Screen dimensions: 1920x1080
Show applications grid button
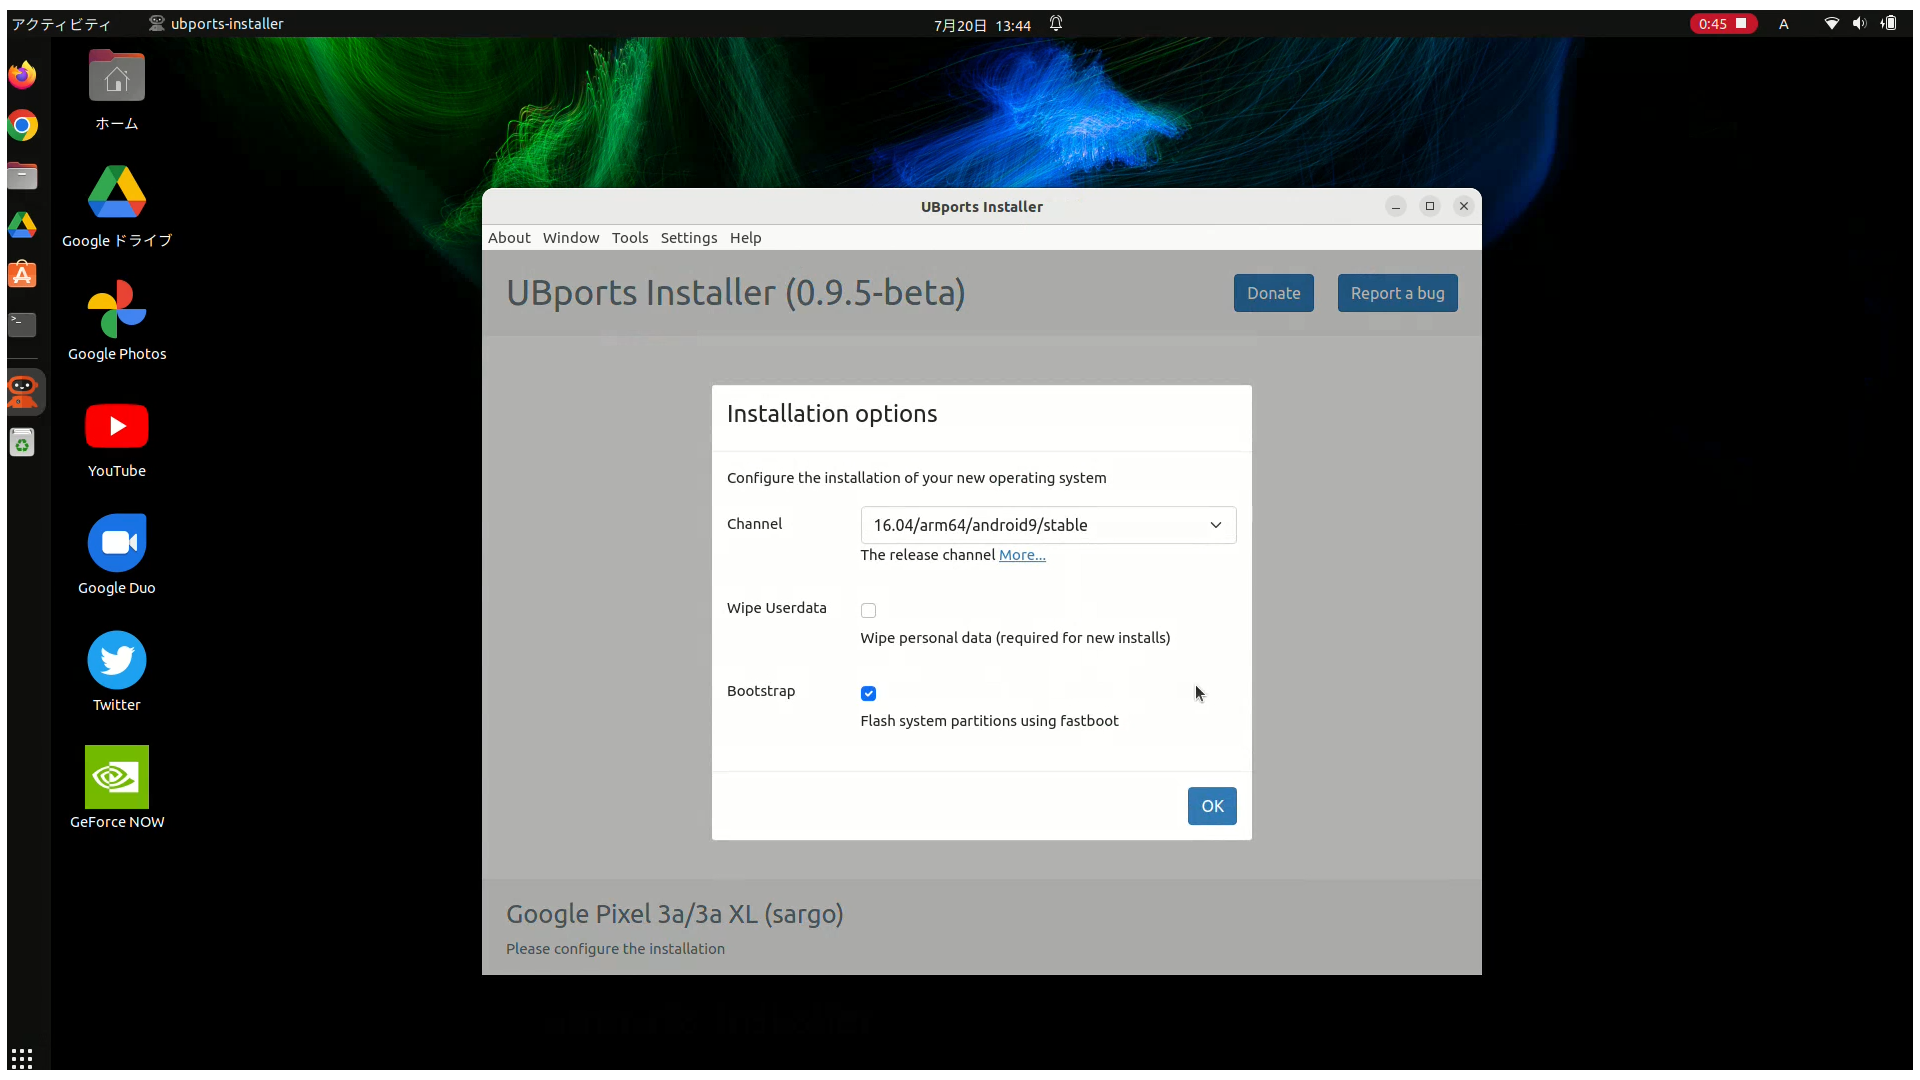pyautogui.click(x=22, y=1058)
